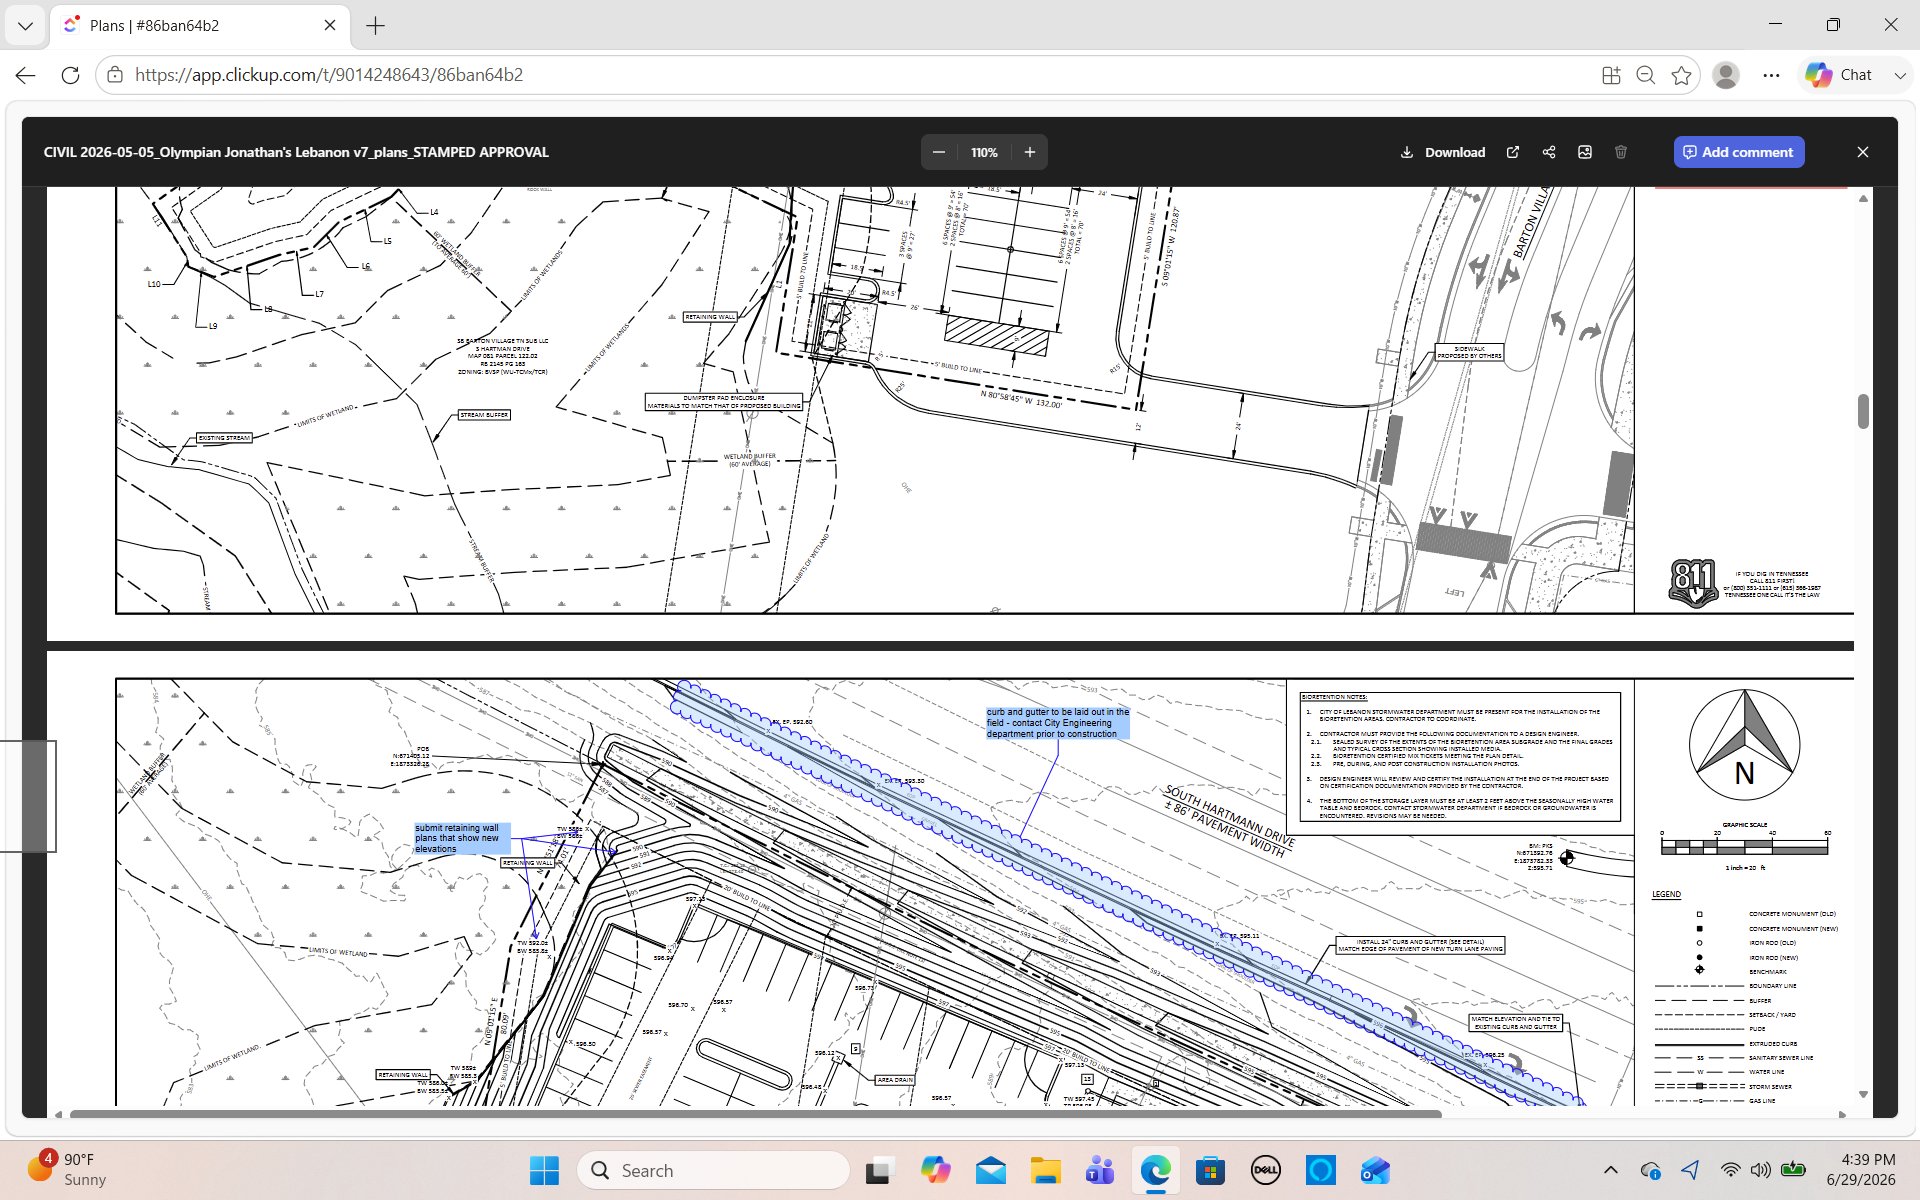
Task: Open network settings from Wi-Fi icon
Action: tap(1730, 1170)
